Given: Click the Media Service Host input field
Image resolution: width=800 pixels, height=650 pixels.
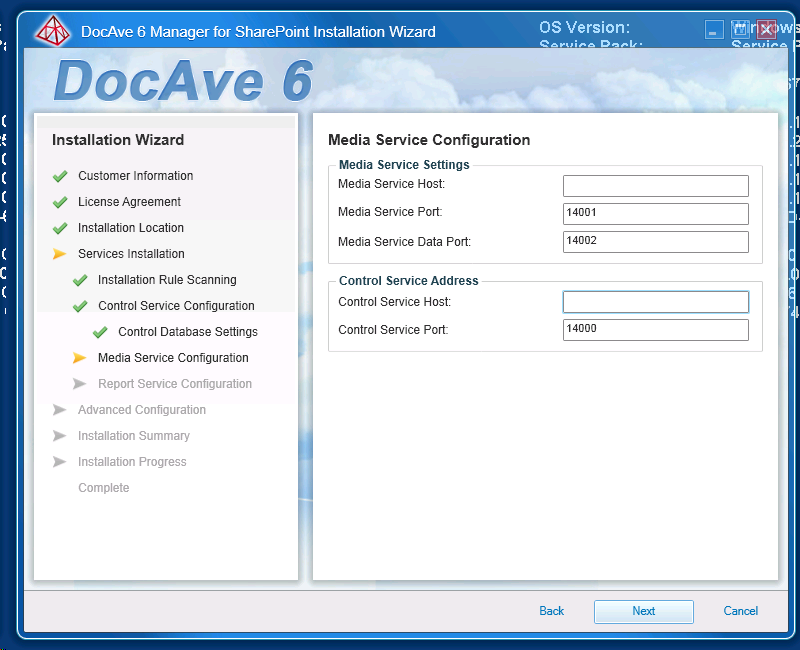Looking at the screenshot, I should pos(655,185).
